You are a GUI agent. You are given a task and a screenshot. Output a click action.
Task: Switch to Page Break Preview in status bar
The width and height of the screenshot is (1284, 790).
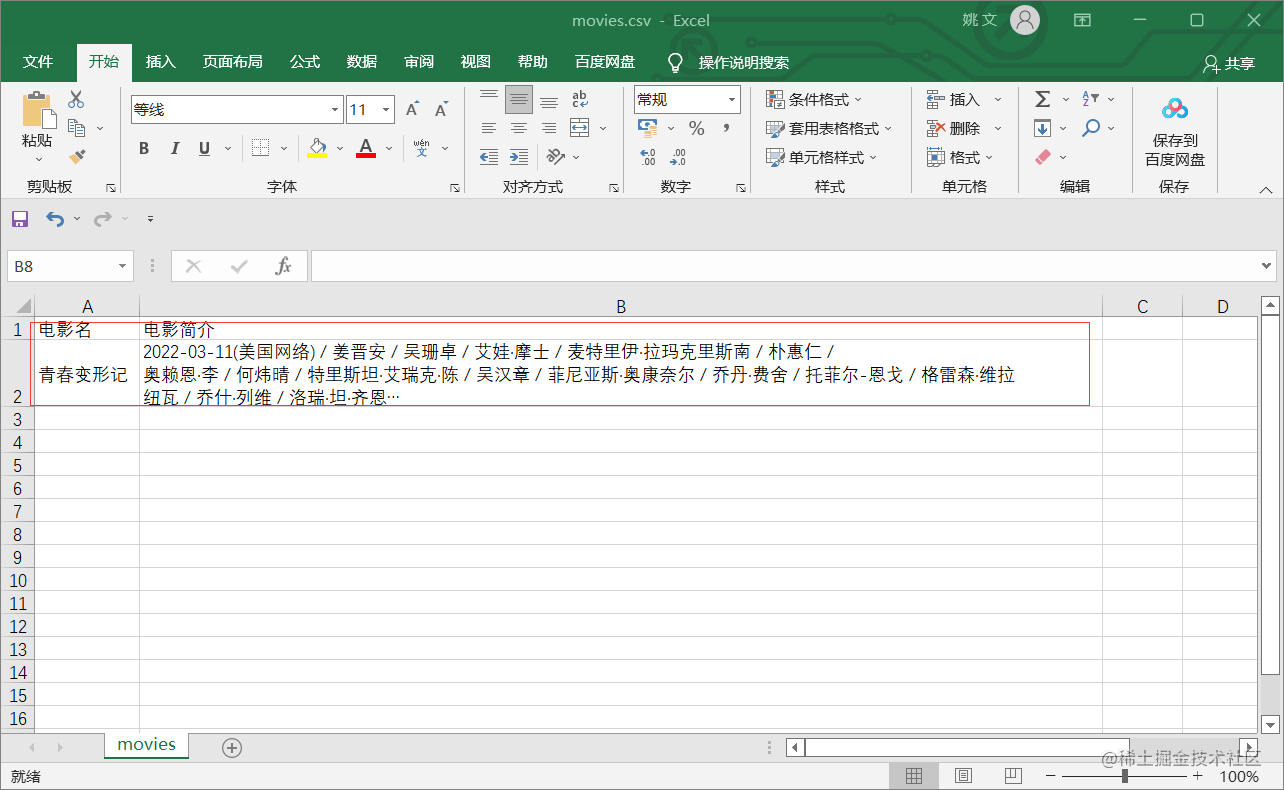click(1013, 776)
